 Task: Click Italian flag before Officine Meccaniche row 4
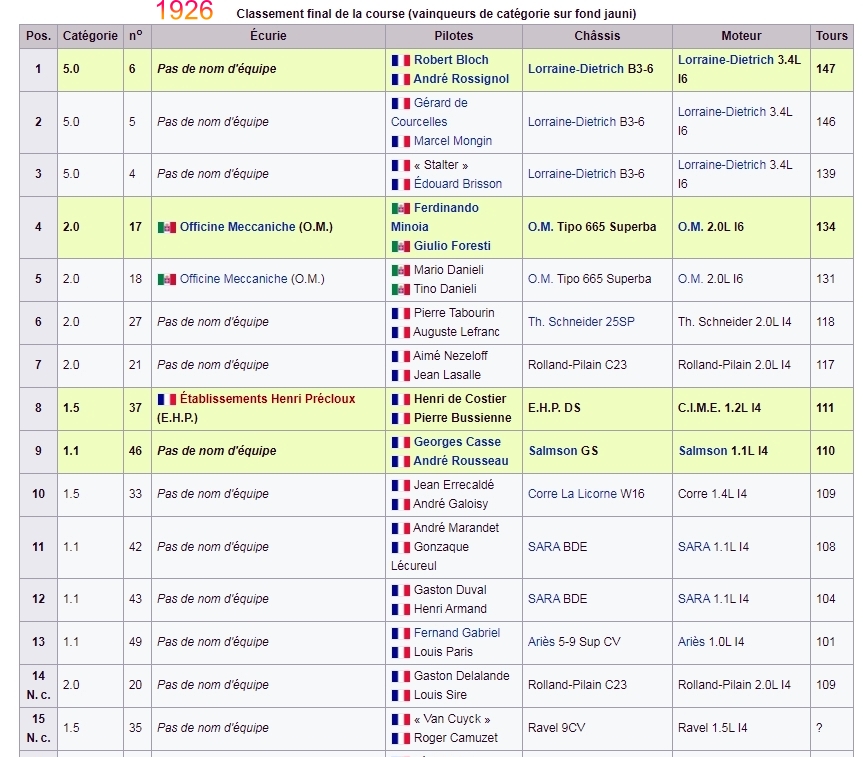click(x=167, y=227)
